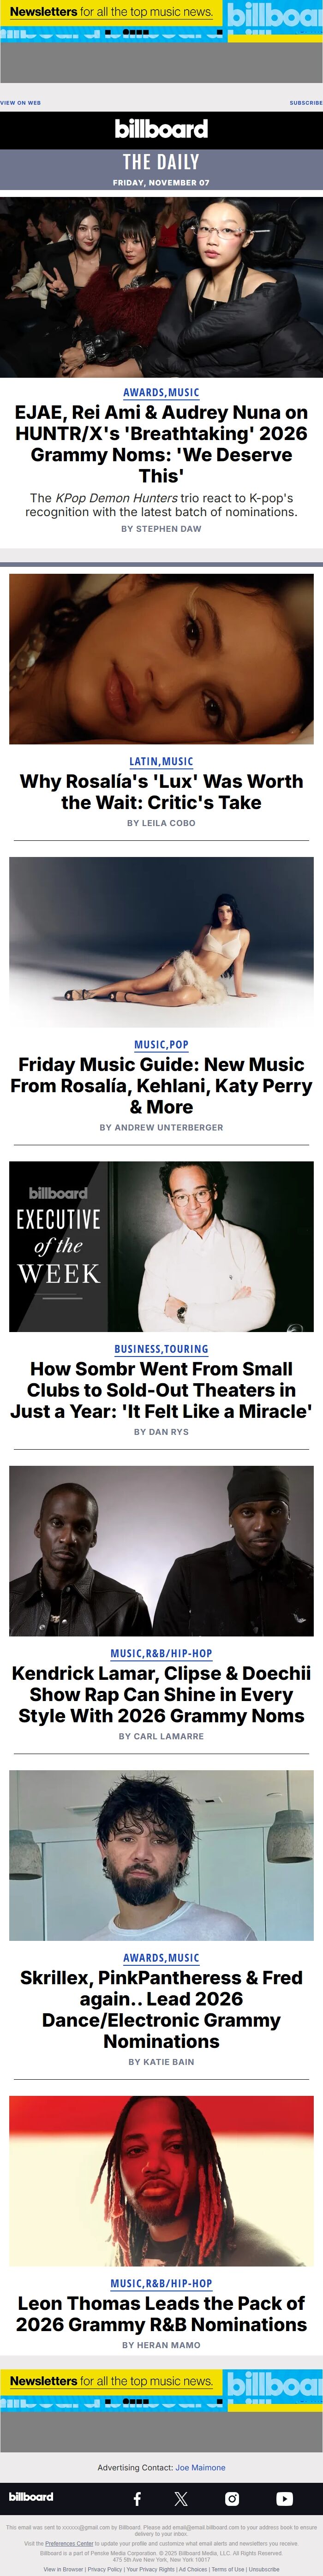
Task: Click the Joe Maimone advertising contact link
Action: [x=200, y=2467]
